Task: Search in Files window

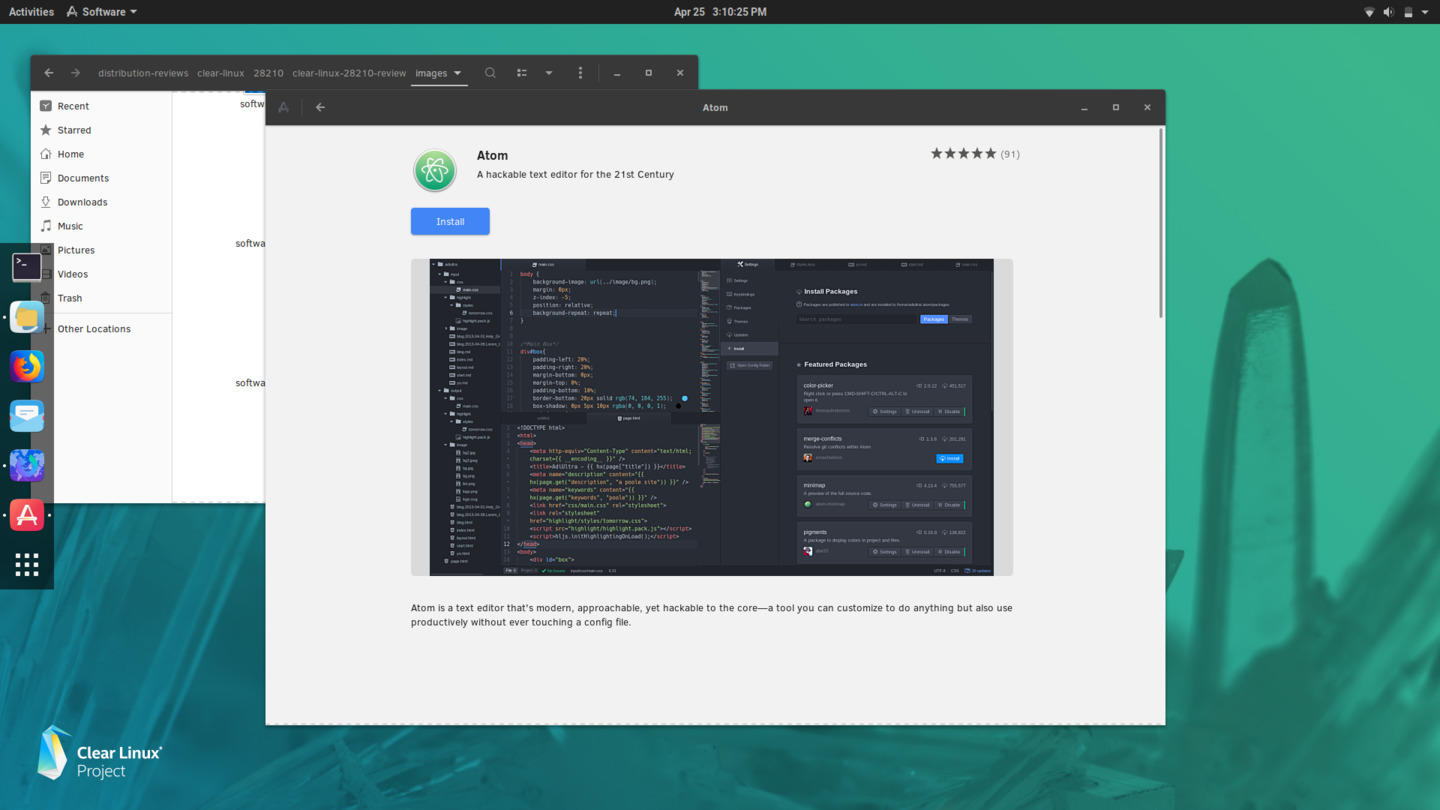Action: (490, 73)
